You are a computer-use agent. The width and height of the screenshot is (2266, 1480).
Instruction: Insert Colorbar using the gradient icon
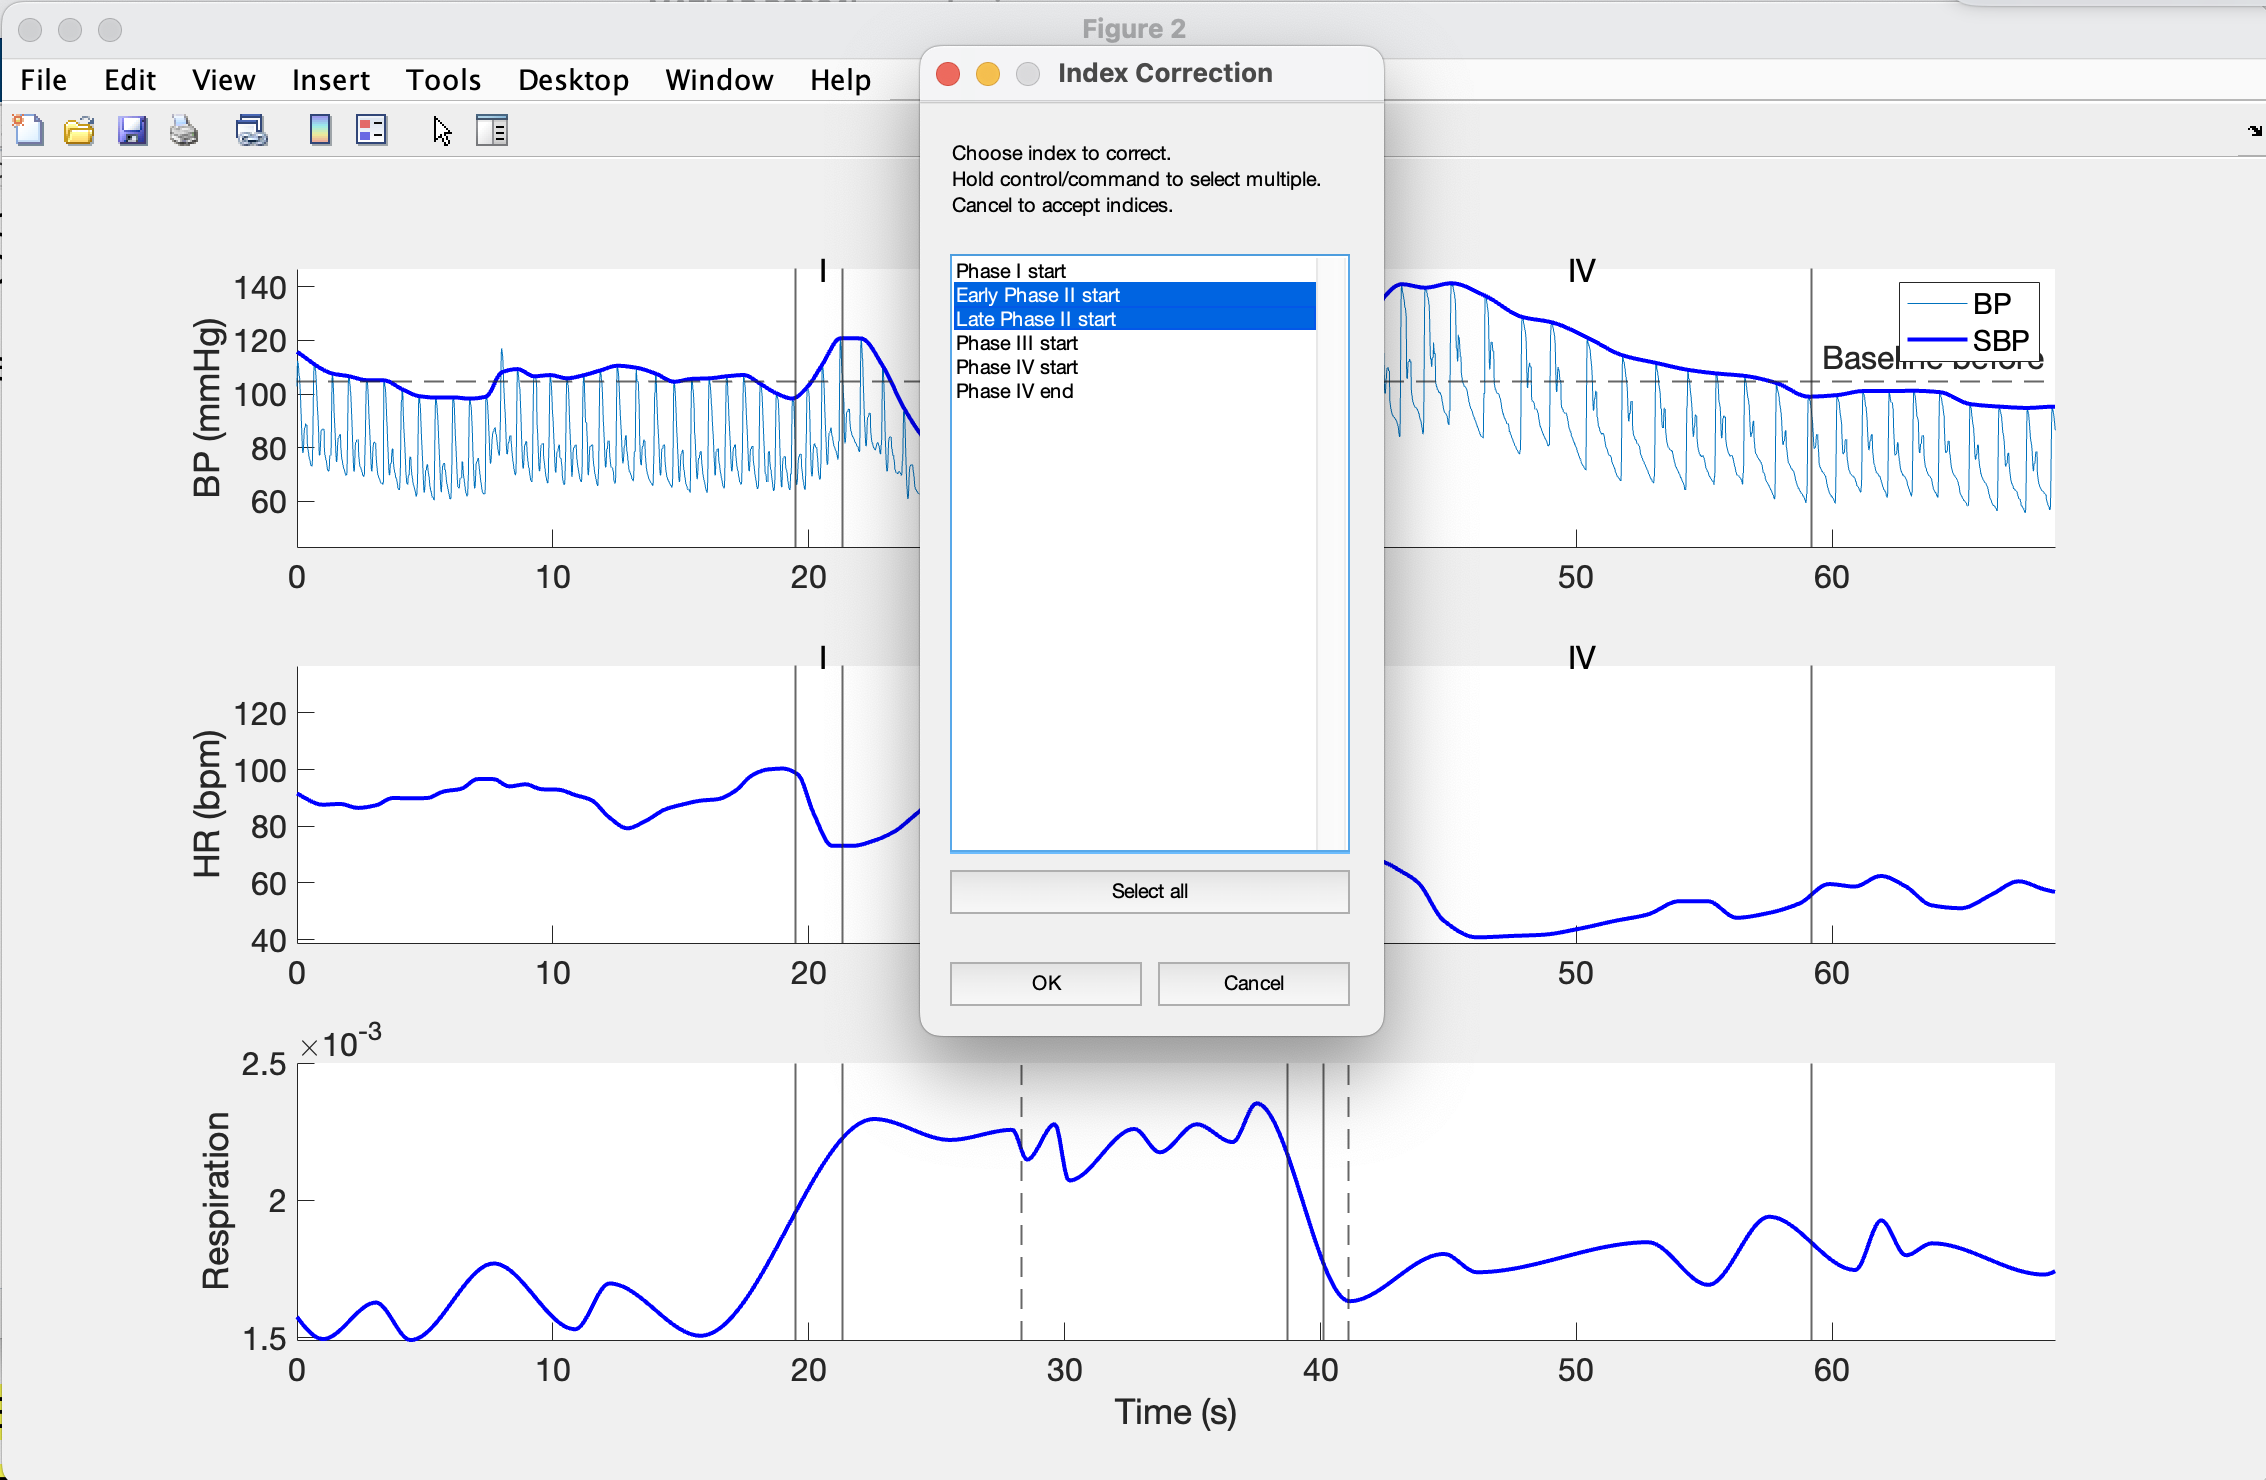coord(320,130)
